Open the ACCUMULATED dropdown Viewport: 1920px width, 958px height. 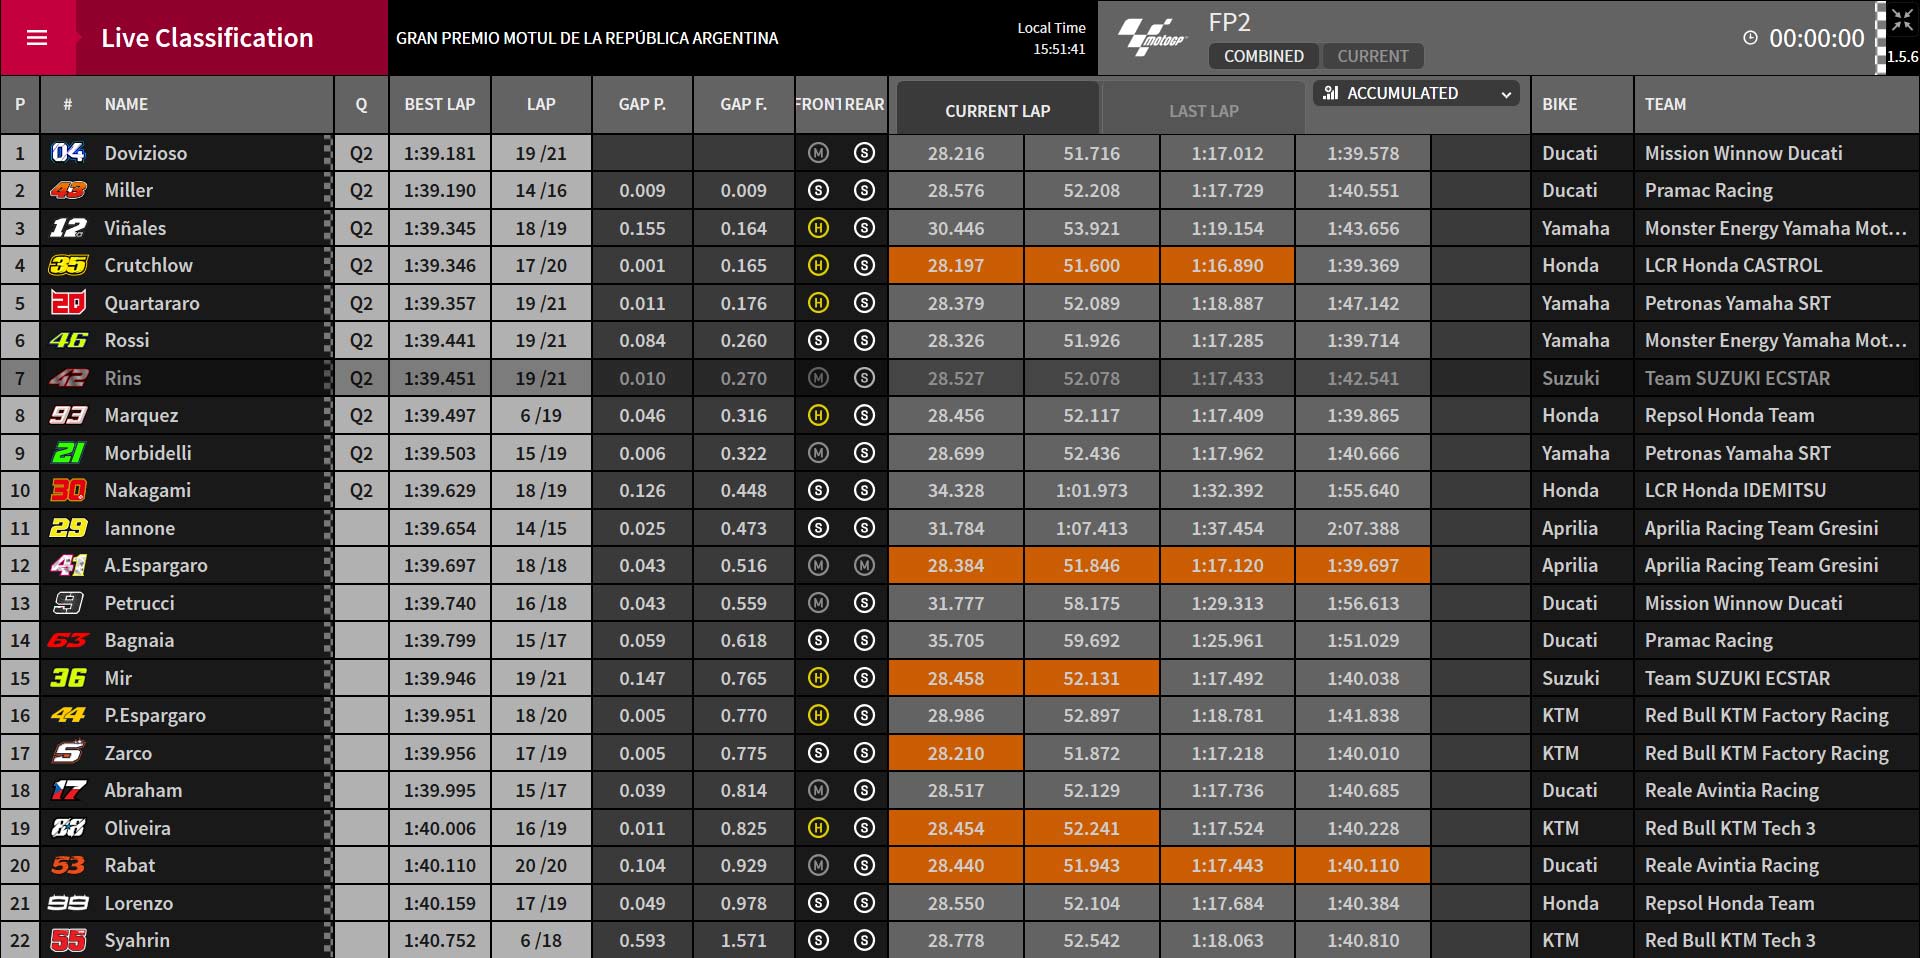coord(1416,93)
